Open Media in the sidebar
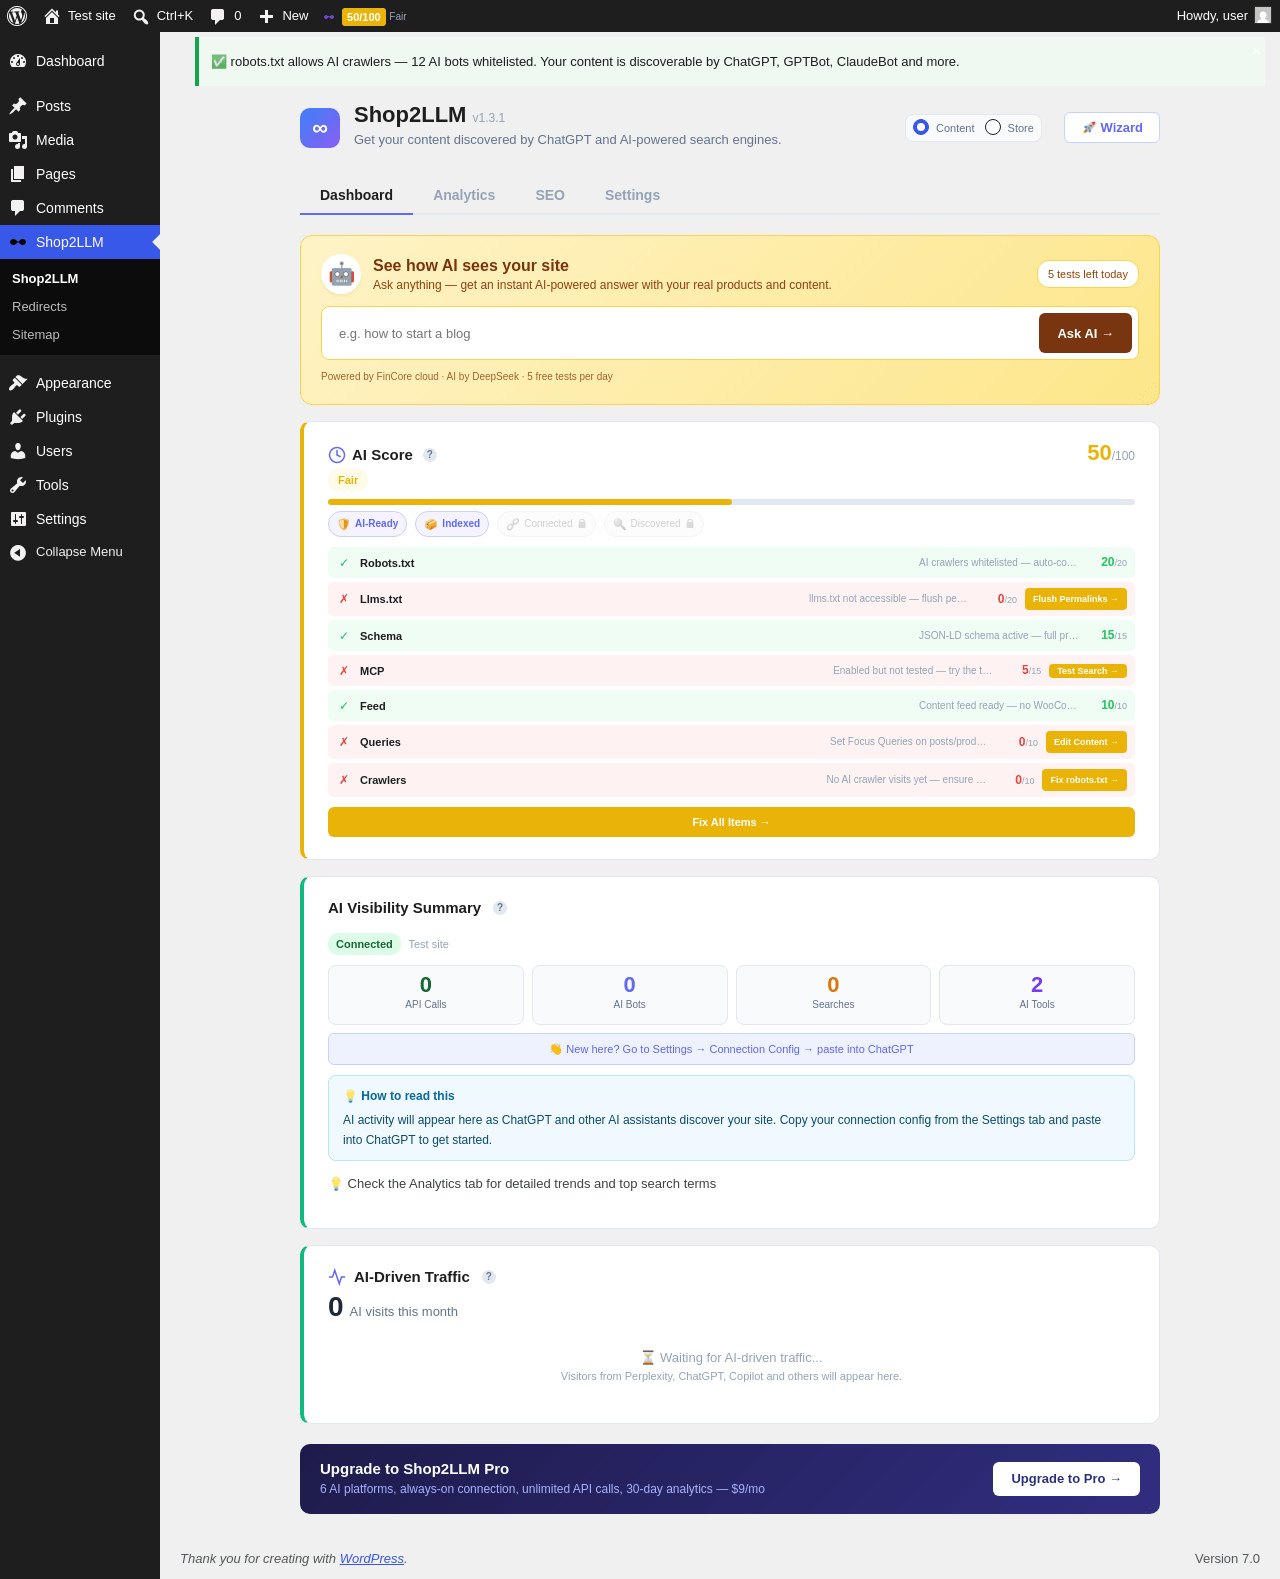Image resolution: width=1280 pixels, height=1579 pixels. point(80,140)
